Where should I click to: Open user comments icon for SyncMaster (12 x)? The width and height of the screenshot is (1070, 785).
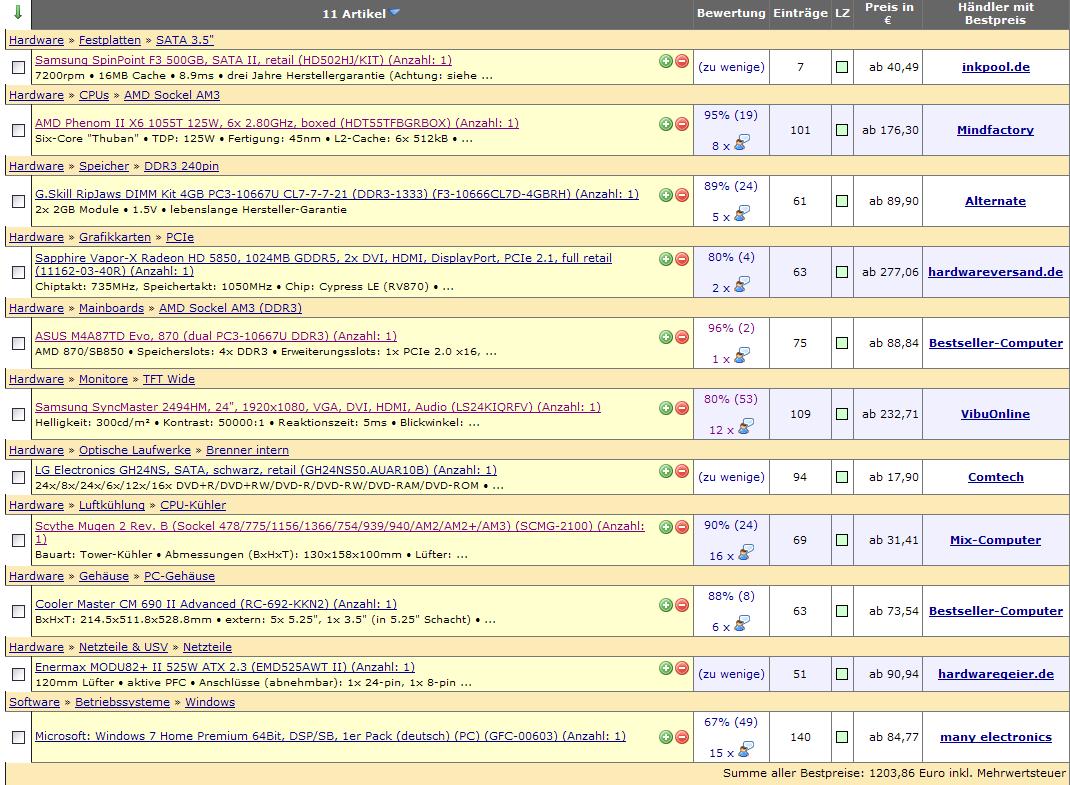746,427
